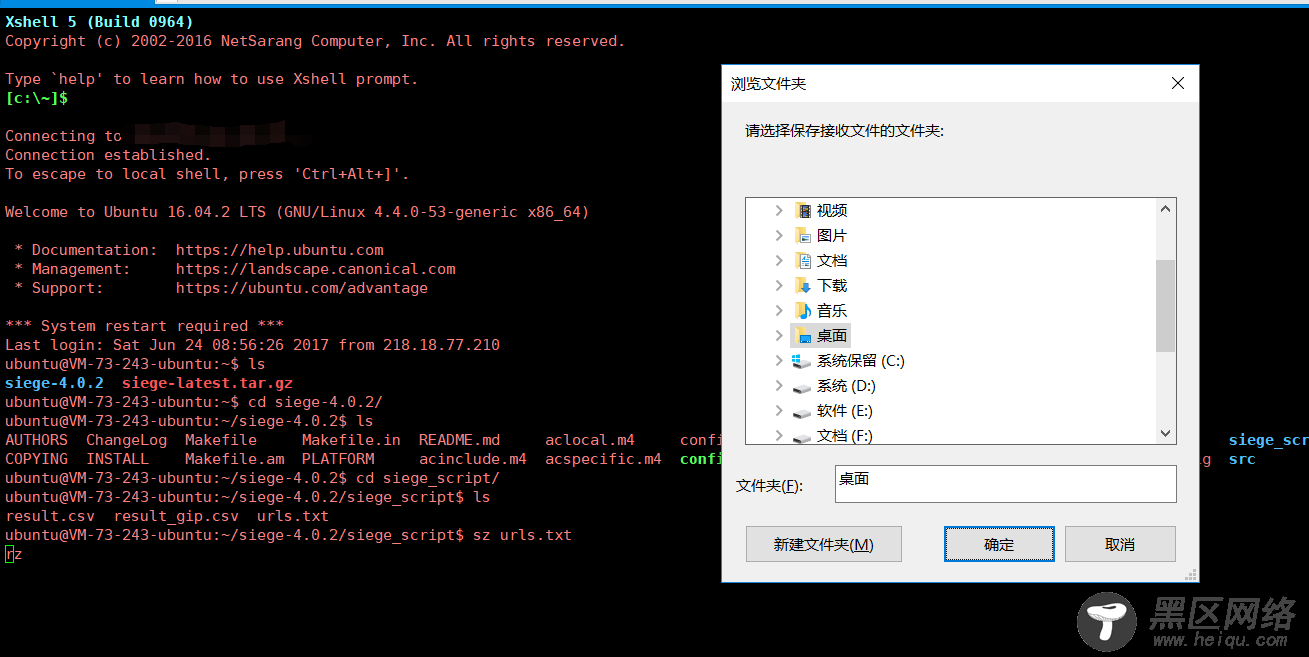The height and width of the screenshot is (657, 1309).
Task: Click result.csv in terminal listing
Action: [50, 516]
